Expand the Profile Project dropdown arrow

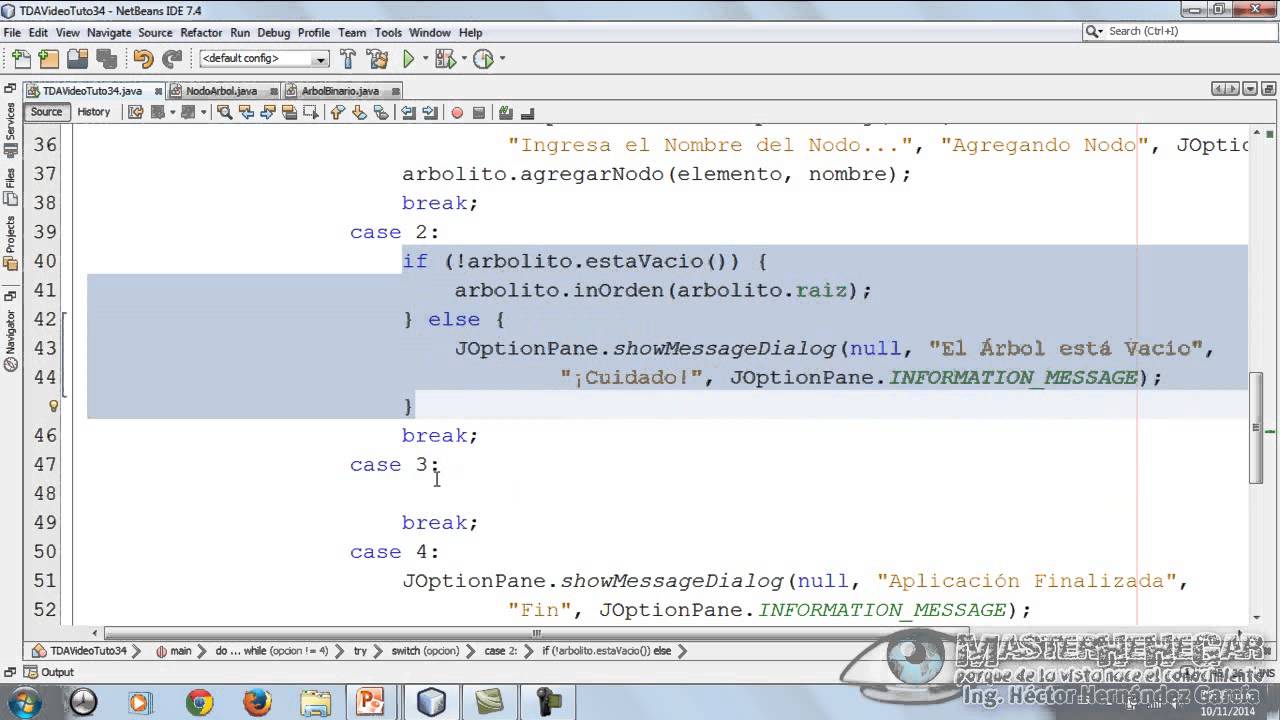pyautogui.click(x=501, y=59)
